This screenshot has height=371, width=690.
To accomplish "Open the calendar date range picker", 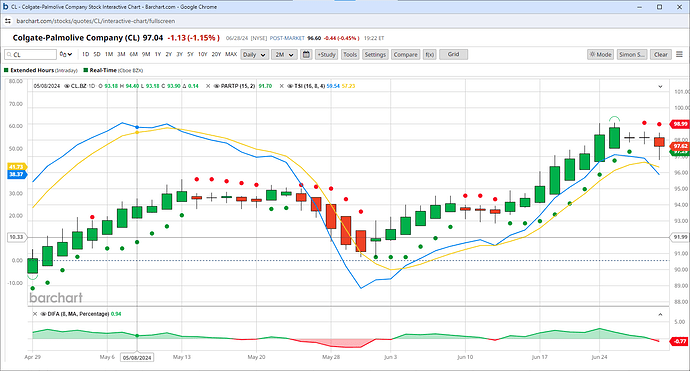I will [306, 55].
